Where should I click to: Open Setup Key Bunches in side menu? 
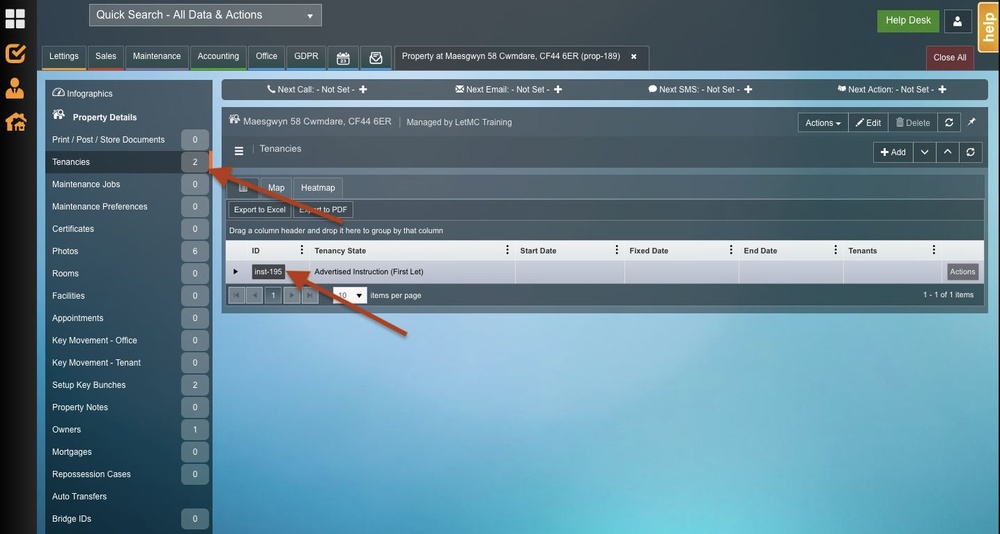130,385
